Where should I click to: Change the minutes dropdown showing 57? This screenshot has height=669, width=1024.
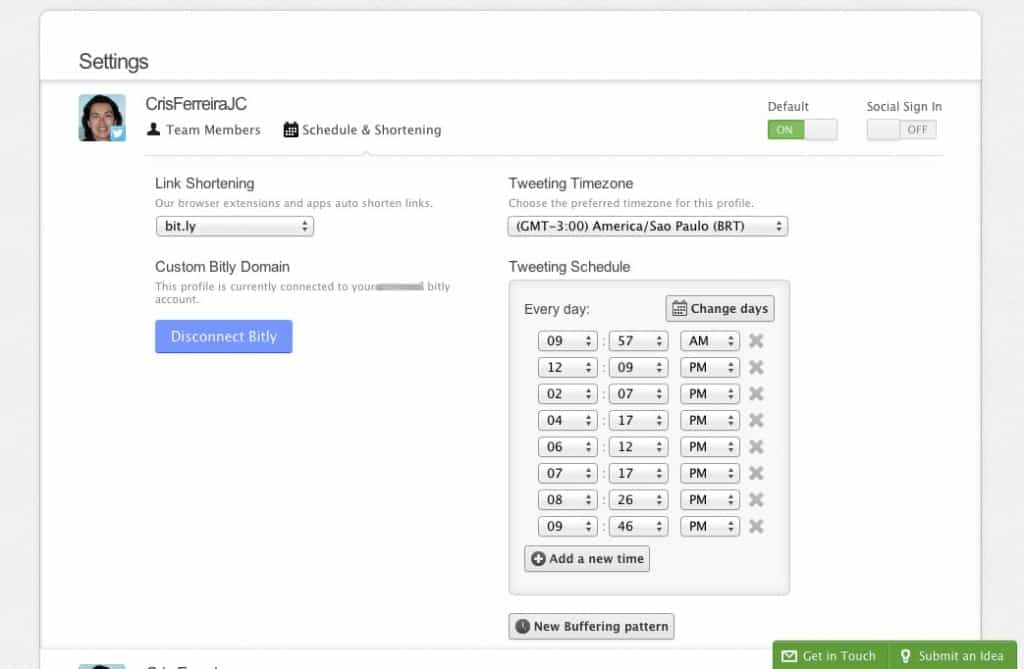(x=638, y=341)
